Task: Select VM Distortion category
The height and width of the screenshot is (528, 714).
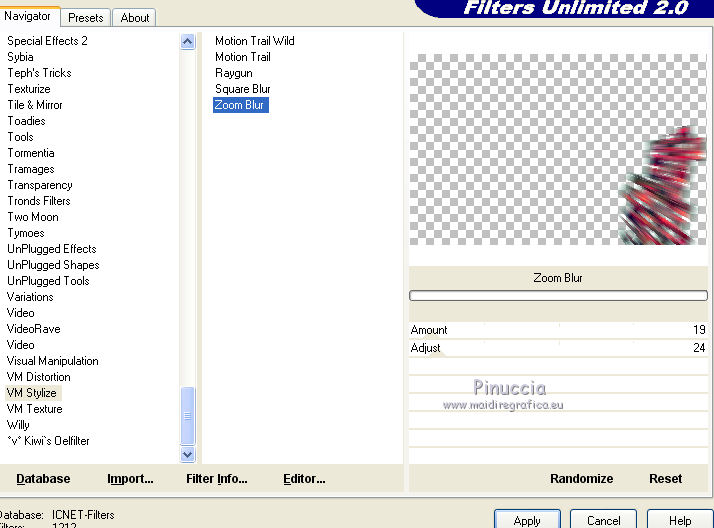Action: click(39, 377)
